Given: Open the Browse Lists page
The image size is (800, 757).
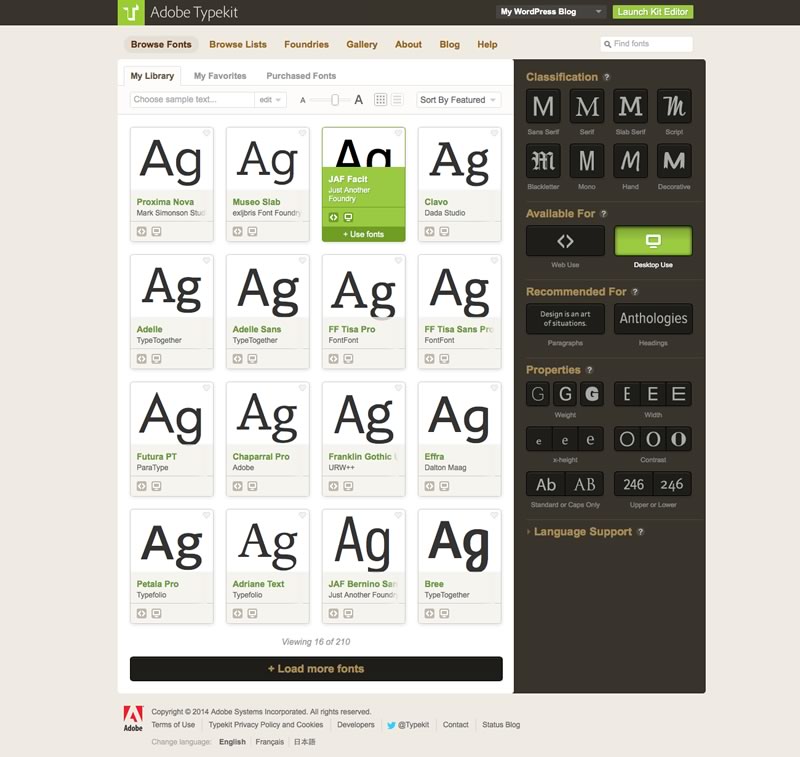Looking at the screenshot, I should tap(238, 44).
